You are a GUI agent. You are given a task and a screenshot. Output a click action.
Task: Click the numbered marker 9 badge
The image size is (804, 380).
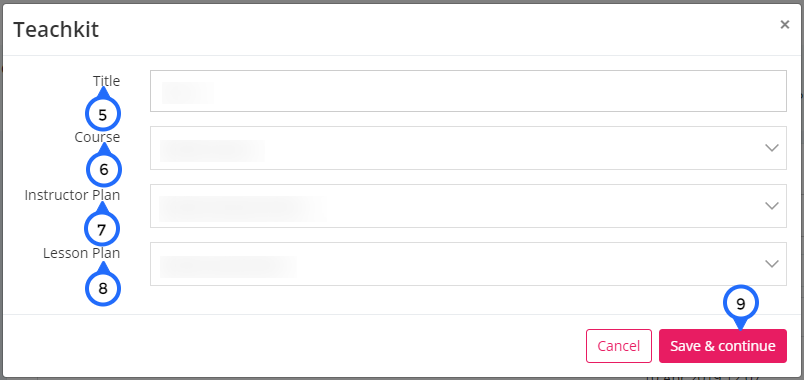pos(740,304)
